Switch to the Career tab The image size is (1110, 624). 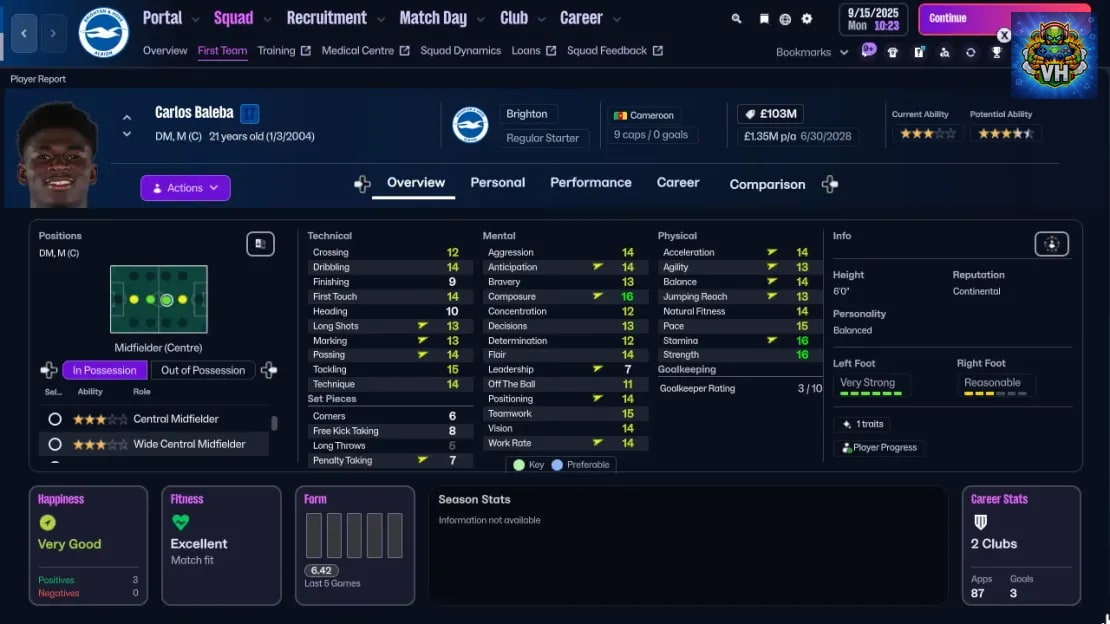(677, 183)
